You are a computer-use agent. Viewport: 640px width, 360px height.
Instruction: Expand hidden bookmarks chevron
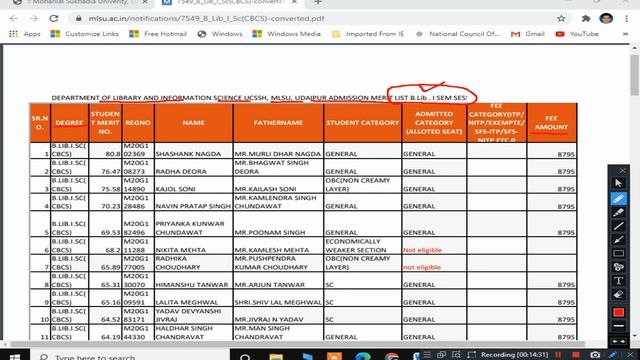coord(625,34)
